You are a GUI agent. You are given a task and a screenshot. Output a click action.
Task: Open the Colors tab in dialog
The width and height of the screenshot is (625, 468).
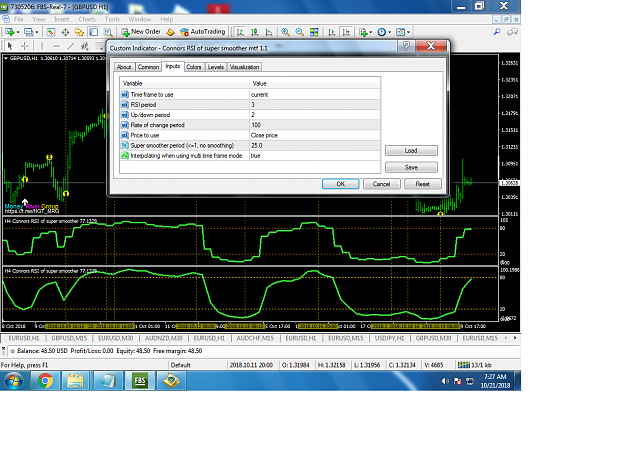tap(194, 67)
